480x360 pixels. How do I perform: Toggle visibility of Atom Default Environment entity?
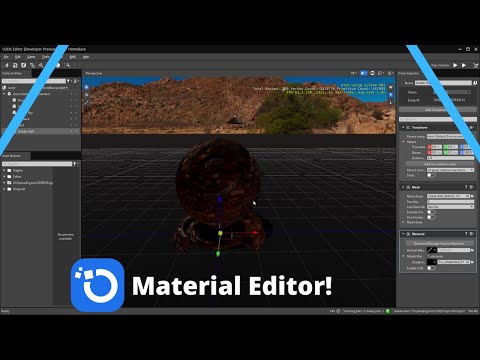click(x=71, y=94)
